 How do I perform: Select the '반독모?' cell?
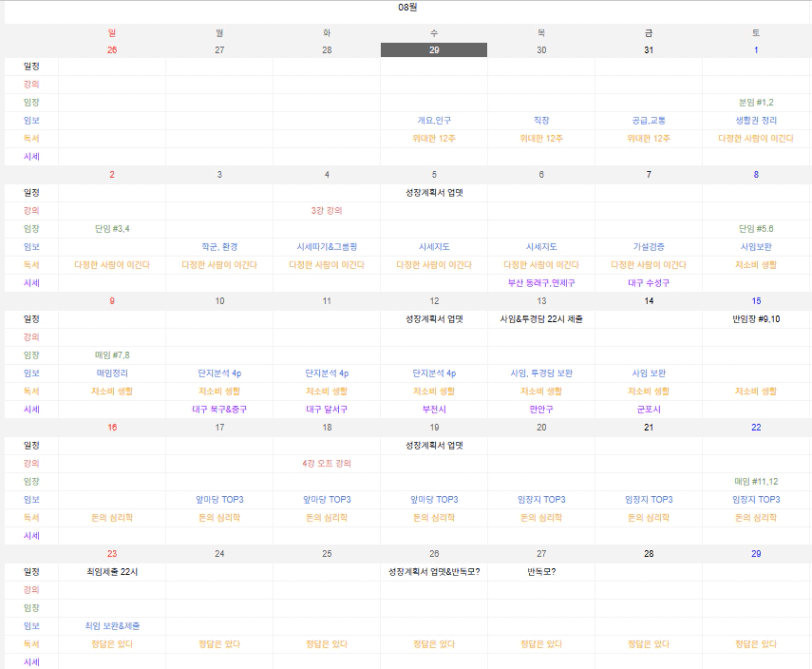[541, 572]
